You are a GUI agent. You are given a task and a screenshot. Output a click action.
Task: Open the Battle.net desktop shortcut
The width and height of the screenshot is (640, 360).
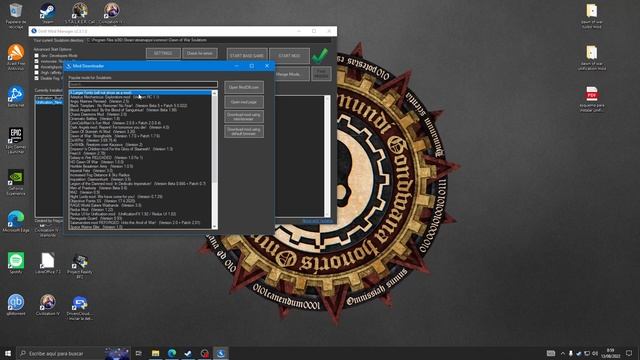(16, 96)
